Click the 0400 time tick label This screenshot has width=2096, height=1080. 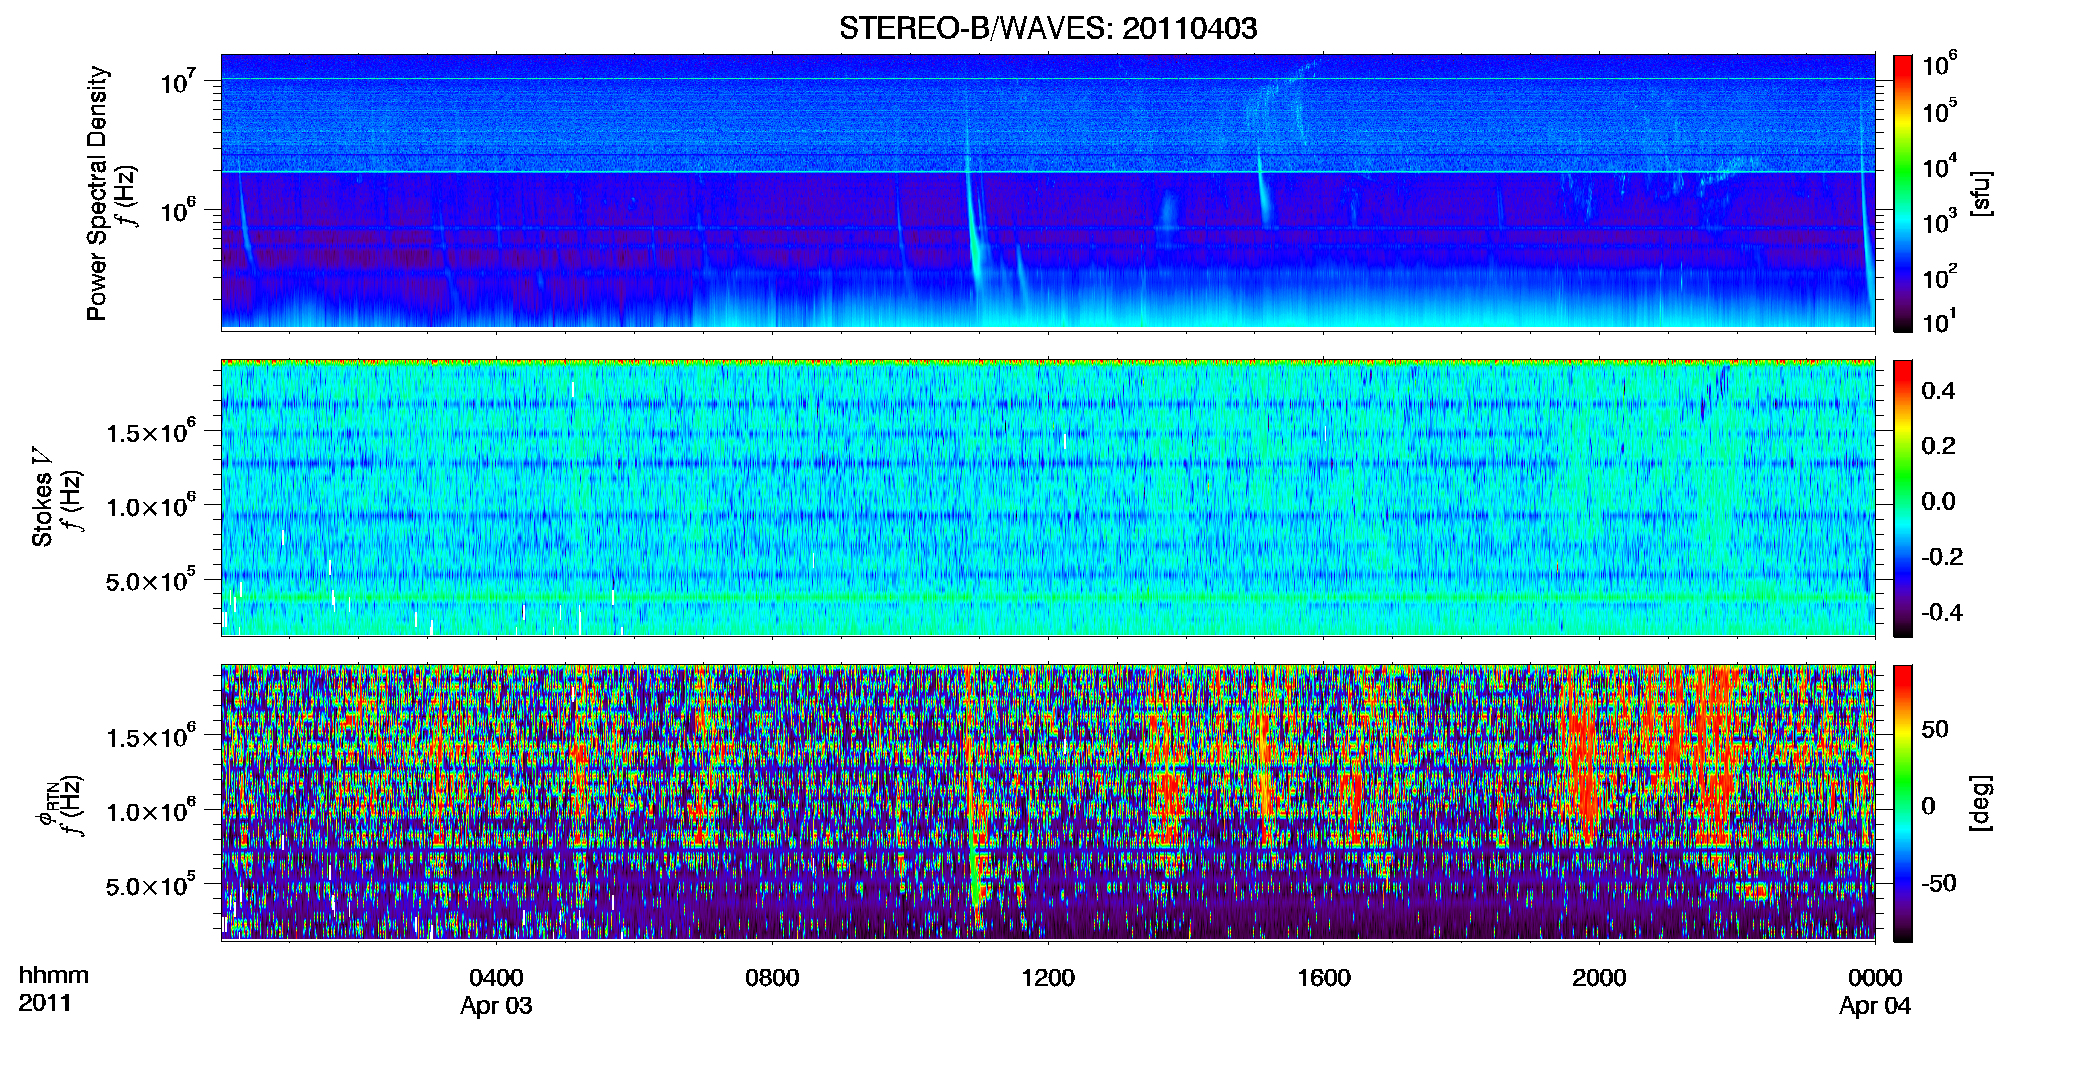(x=496, y=978)
